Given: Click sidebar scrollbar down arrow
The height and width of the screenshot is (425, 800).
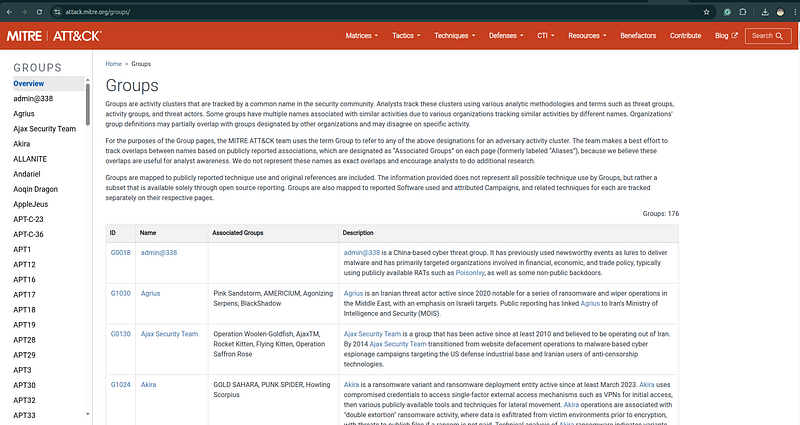Looking at the screenshot, I should point(88,414).
